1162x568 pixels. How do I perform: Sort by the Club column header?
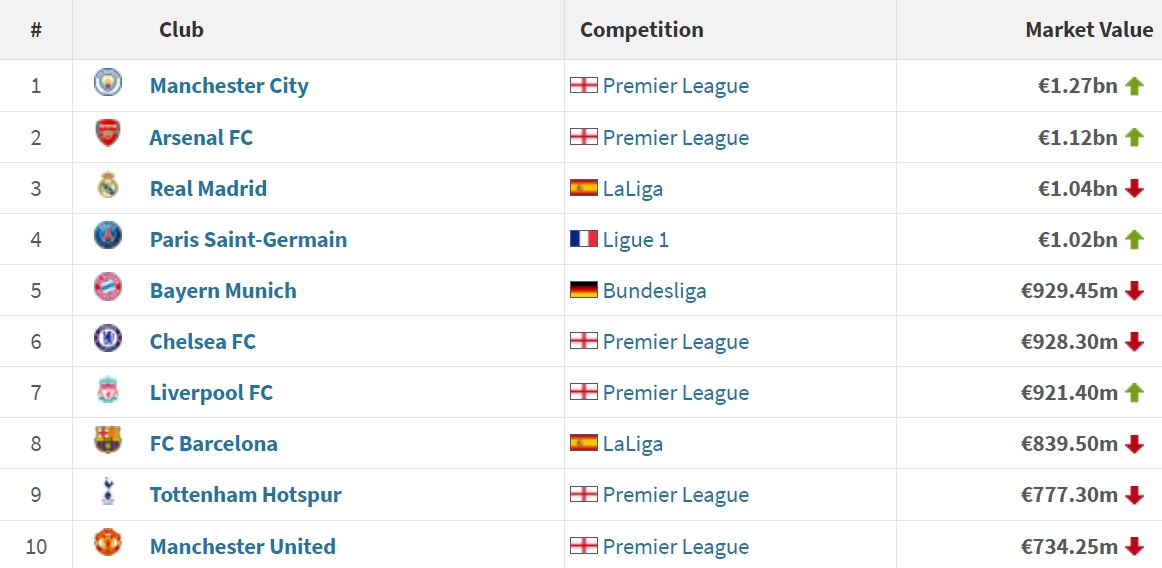coord(181,30)
